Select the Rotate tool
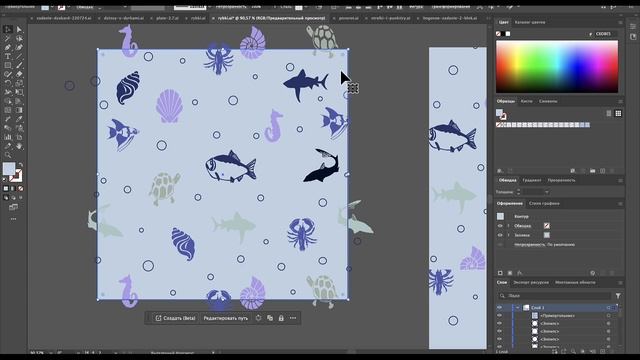The height and width of the screenshot is (360, 640). pos(8,83)
